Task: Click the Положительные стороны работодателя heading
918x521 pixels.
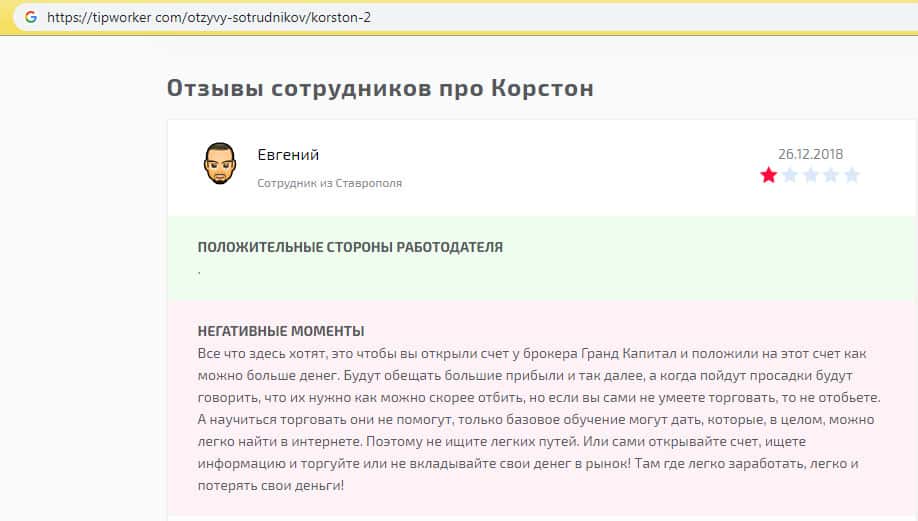Action: click(x=350, y=247)
